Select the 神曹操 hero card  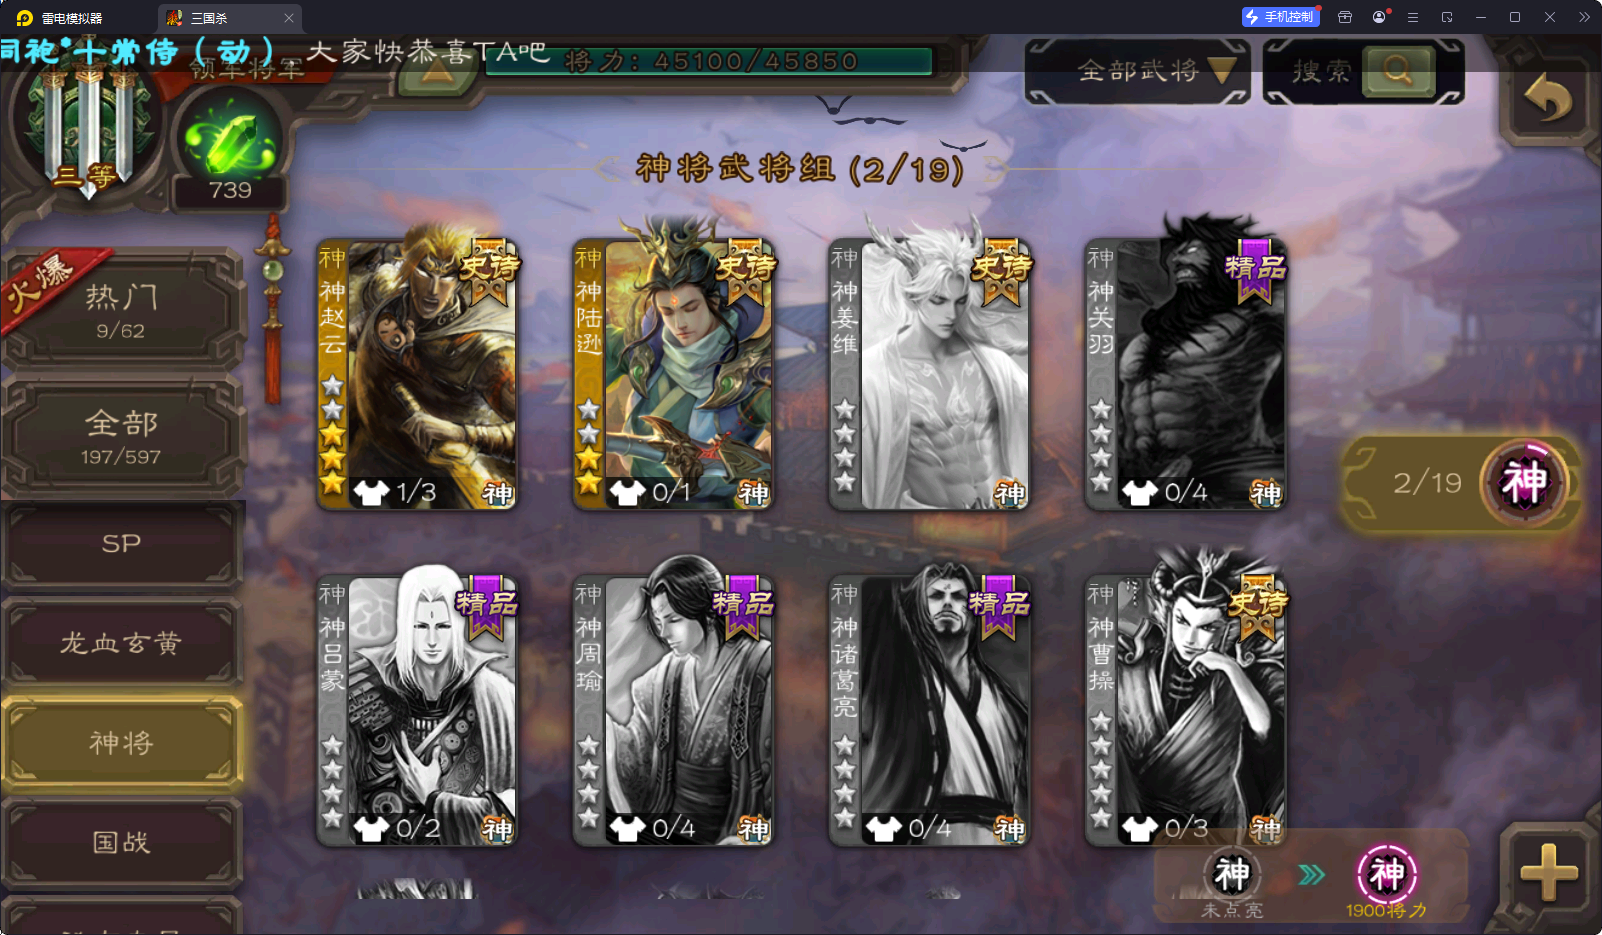tap(1185, 708)
